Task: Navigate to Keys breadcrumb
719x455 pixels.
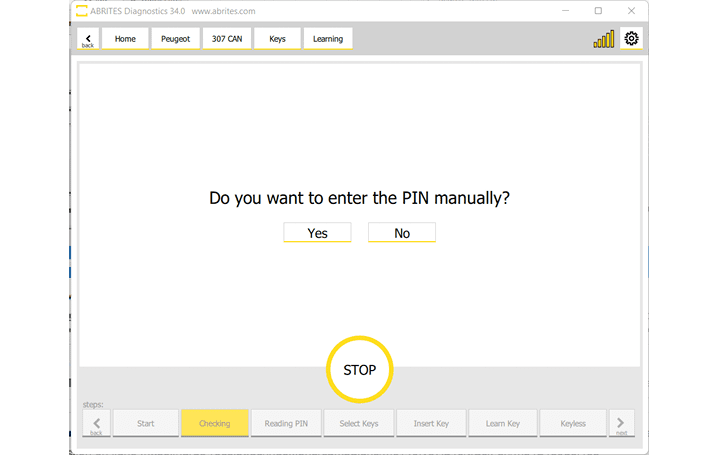Action: [277, 39]
